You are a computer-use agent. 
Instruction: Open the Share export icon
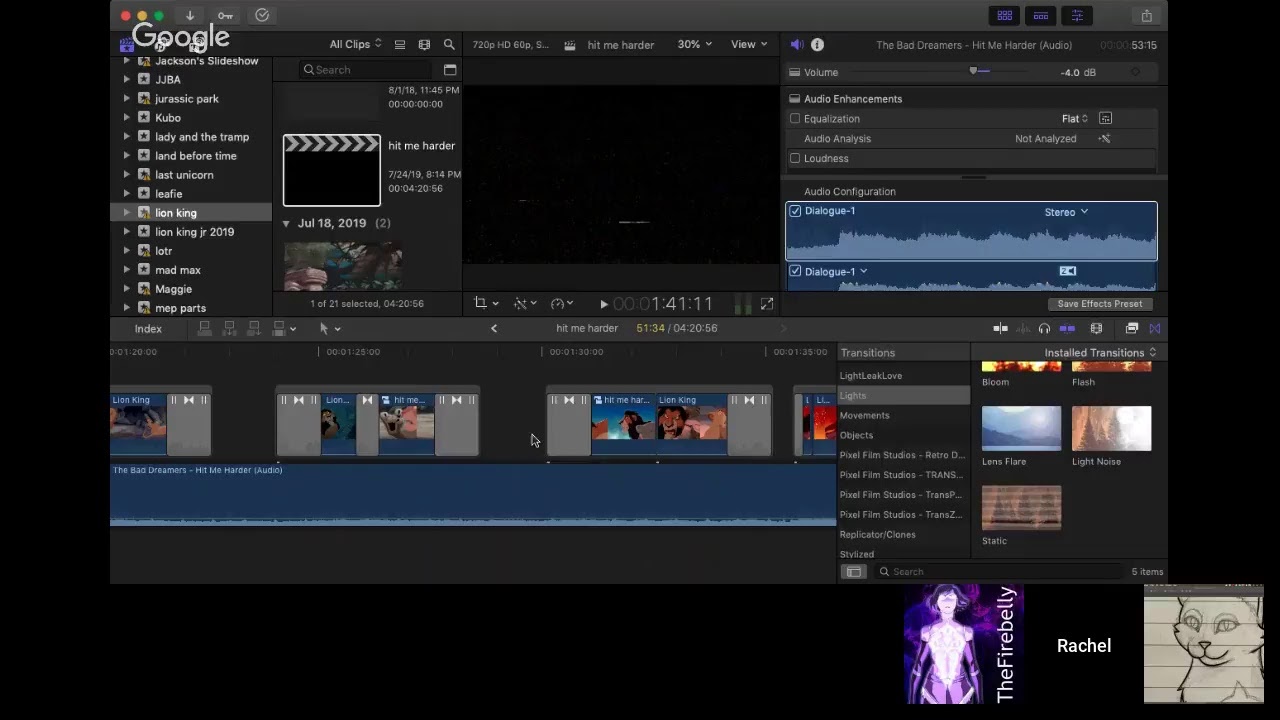[x=1146, y=15]
